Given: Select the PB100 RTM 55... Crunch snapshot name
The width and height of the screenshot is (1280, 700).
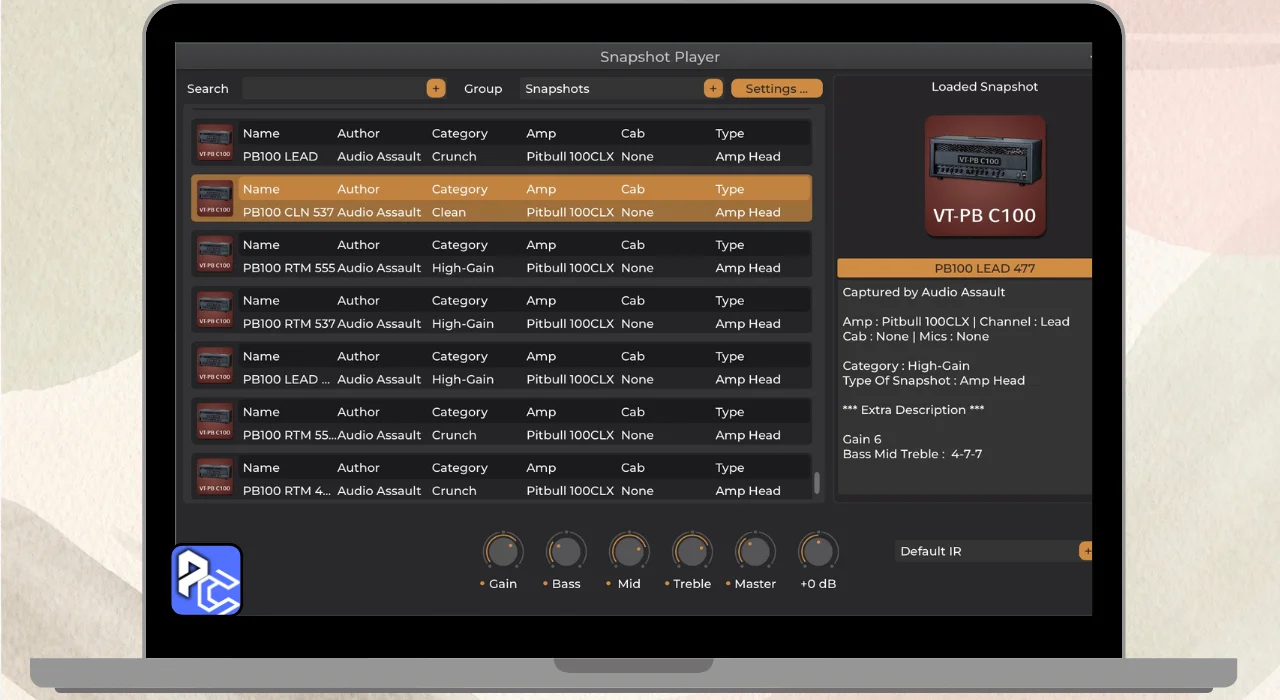Looking at the screenshot, I should pyautogui.click(x=288, y=435).
